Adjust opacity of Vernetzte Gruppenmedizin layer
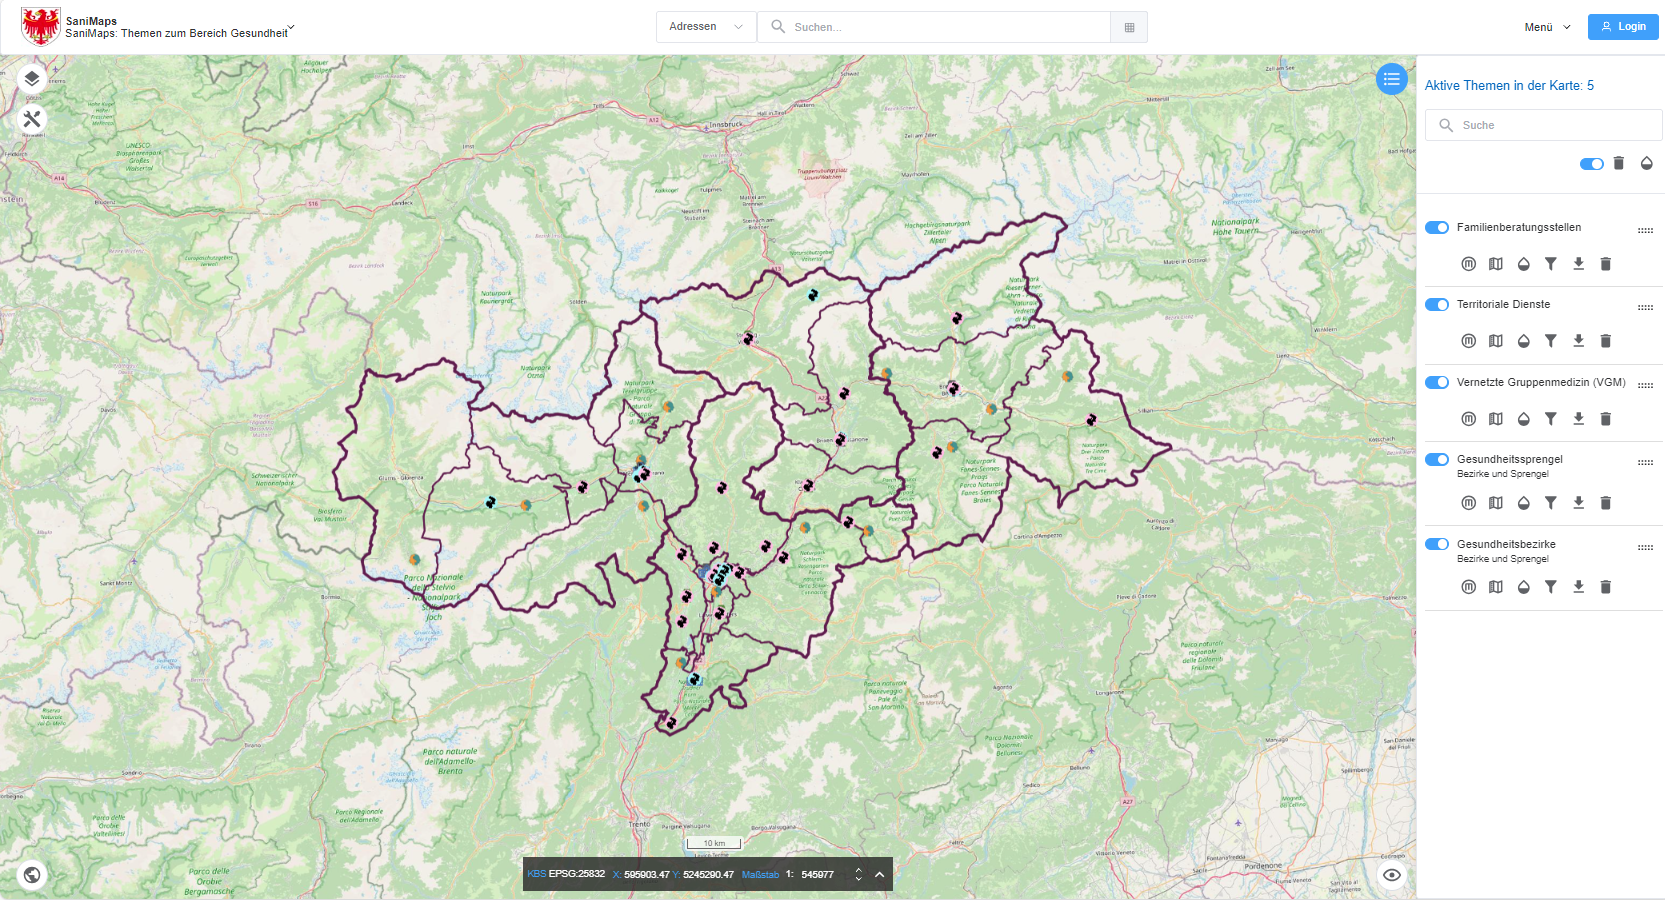 pyautogui.click(x=1523, y=419)
